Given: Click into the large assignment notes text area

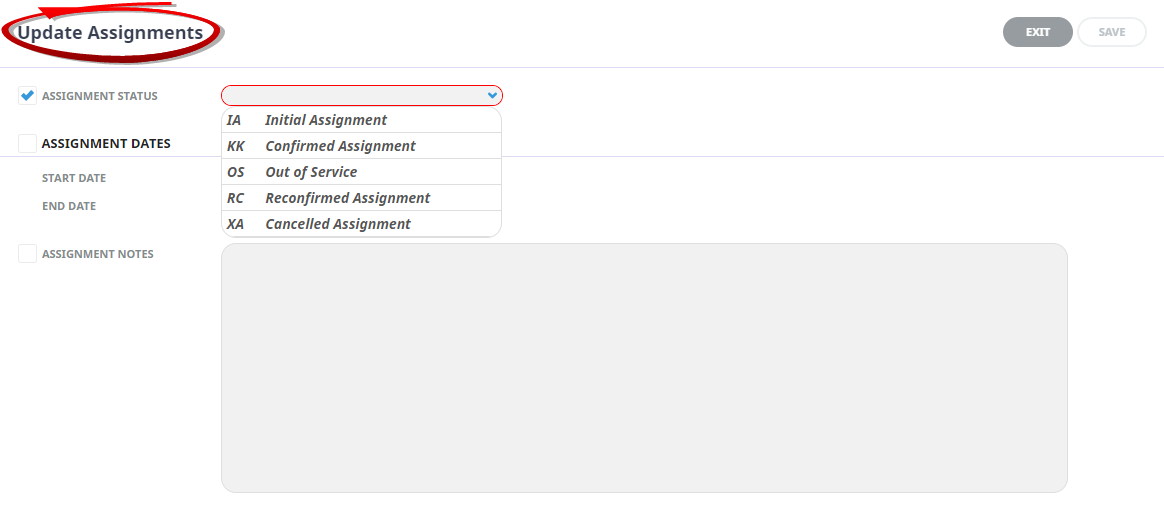Looking at the screenshot, I should pyautogui.click(x=644, y=368).
